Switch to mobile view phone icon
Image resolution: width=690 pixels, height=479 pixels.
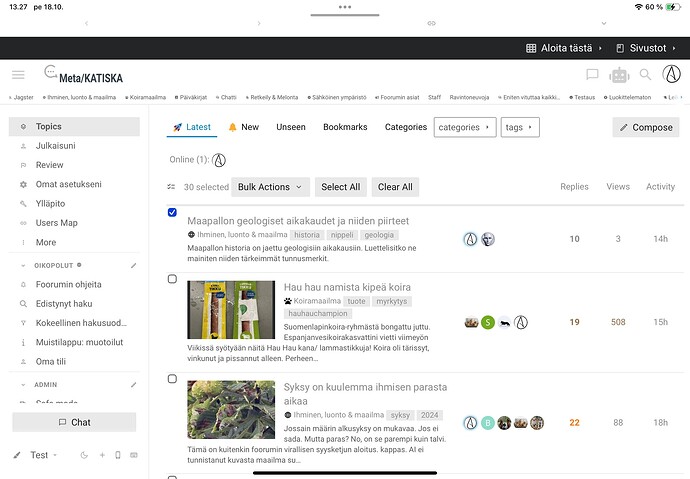[x=118, y=455]
